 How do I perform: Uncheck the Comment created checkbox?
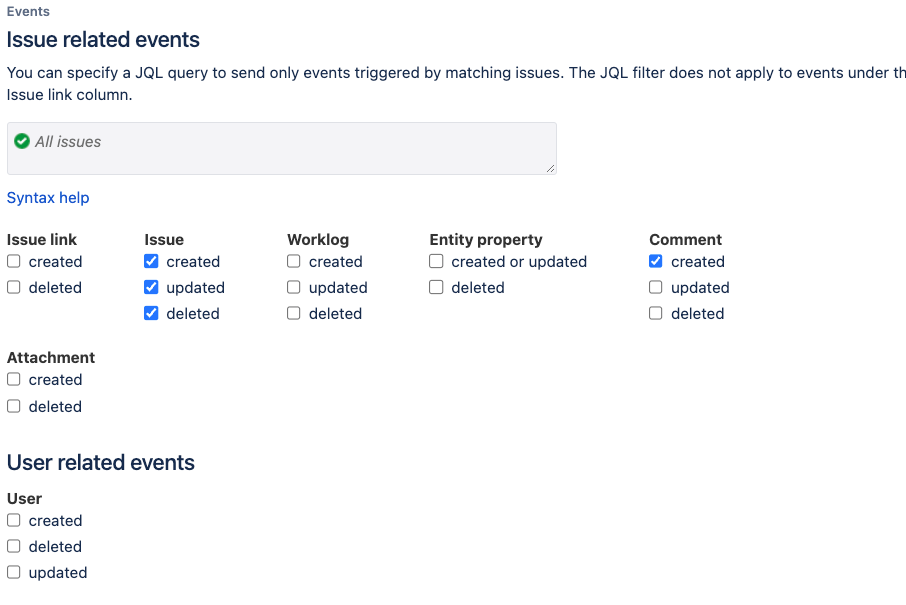(x=656, y=261)
